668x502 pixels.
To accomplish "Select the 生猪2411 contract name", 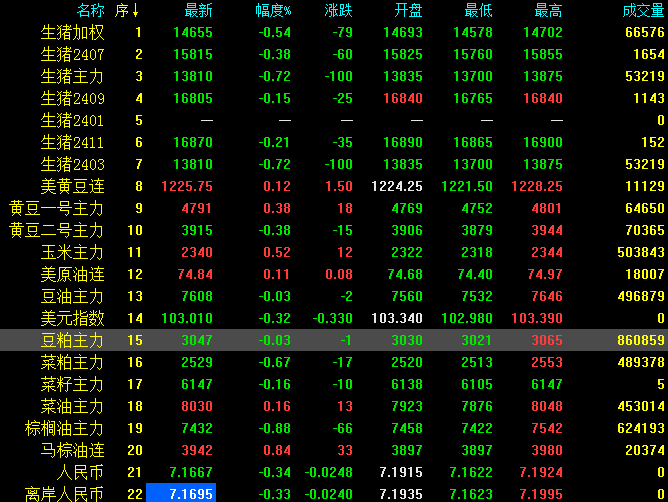I will [72, 142].
